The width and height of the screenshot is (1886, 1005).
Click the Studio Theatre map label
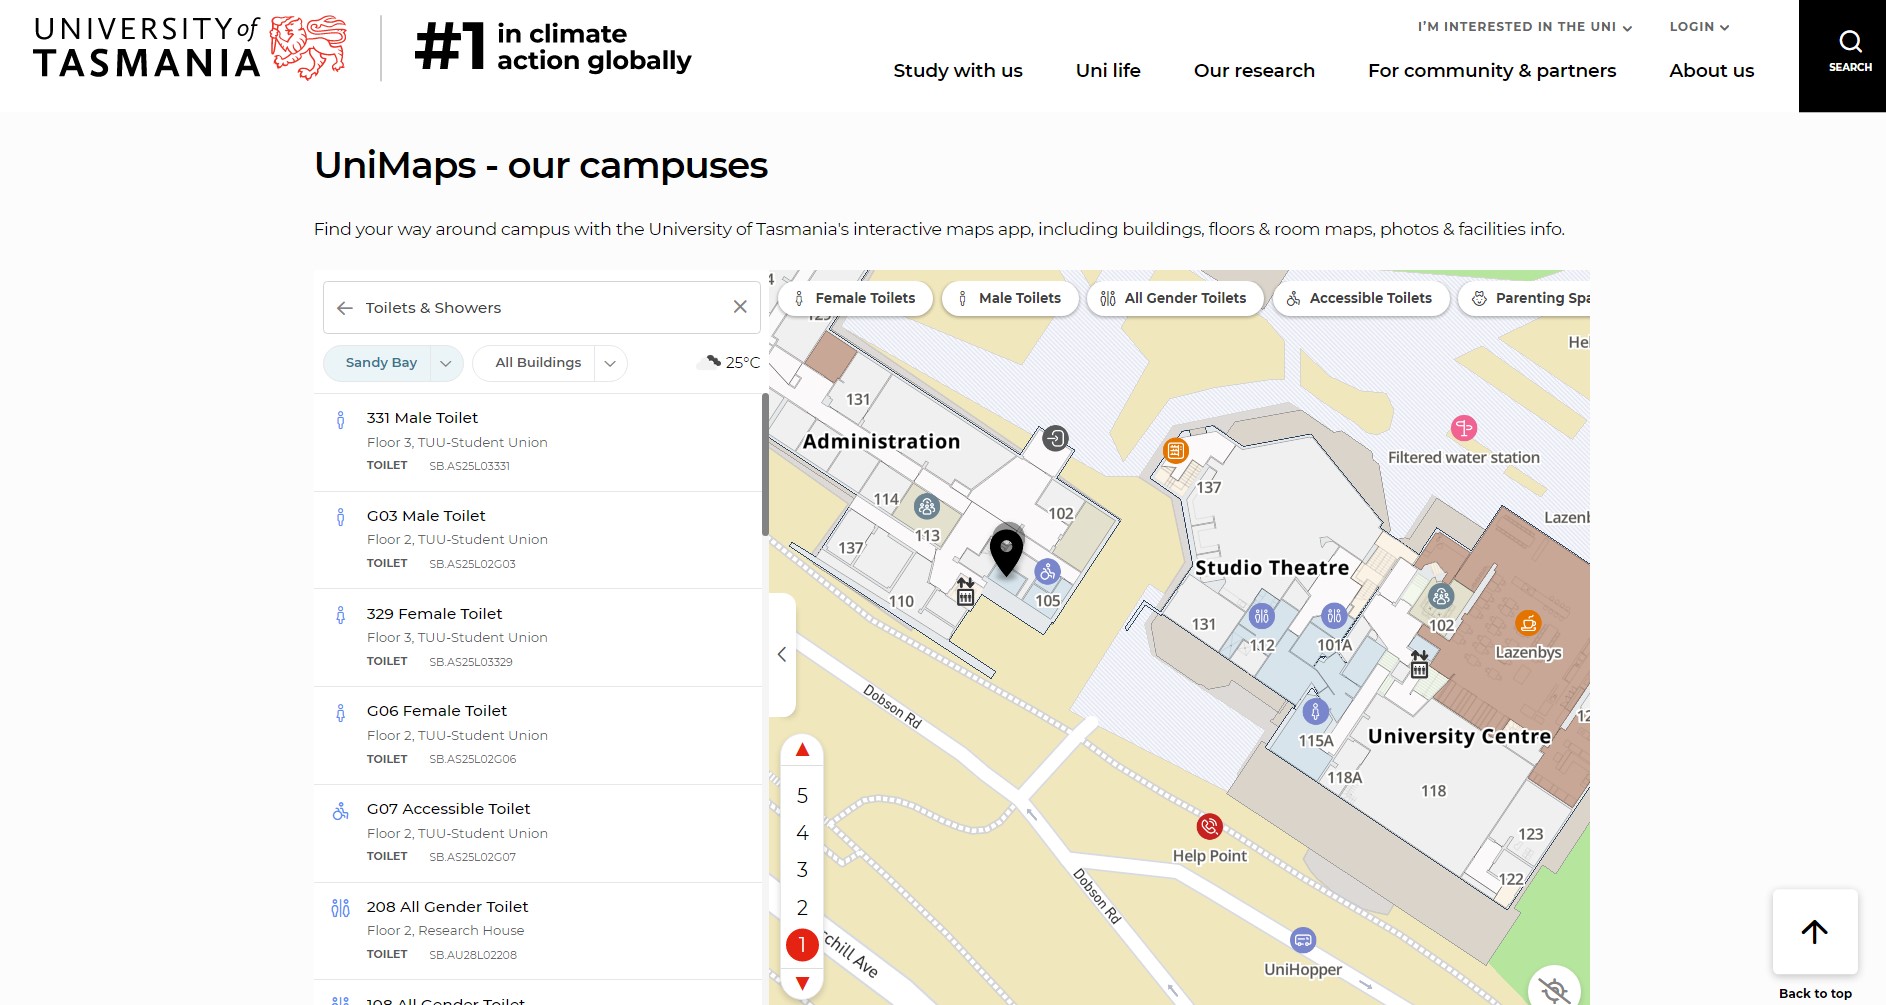(1272, 568)
